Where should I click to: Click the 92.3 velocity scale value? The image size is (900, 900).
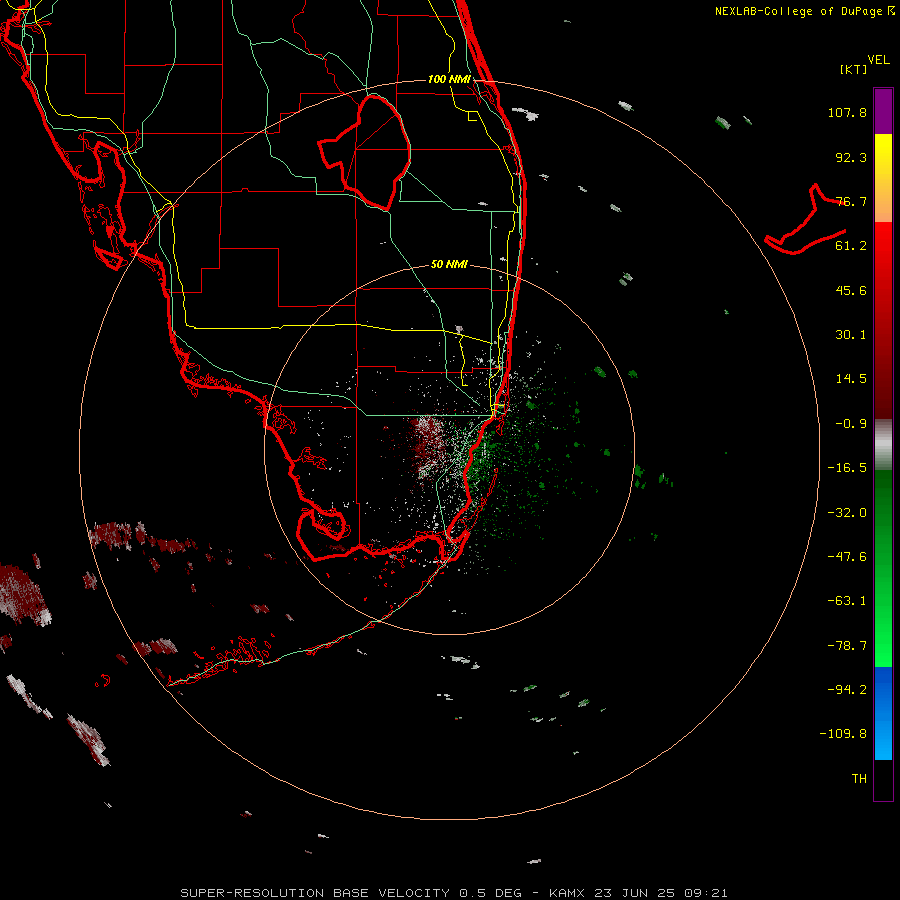pyautogui.click(x=851, y=157)
